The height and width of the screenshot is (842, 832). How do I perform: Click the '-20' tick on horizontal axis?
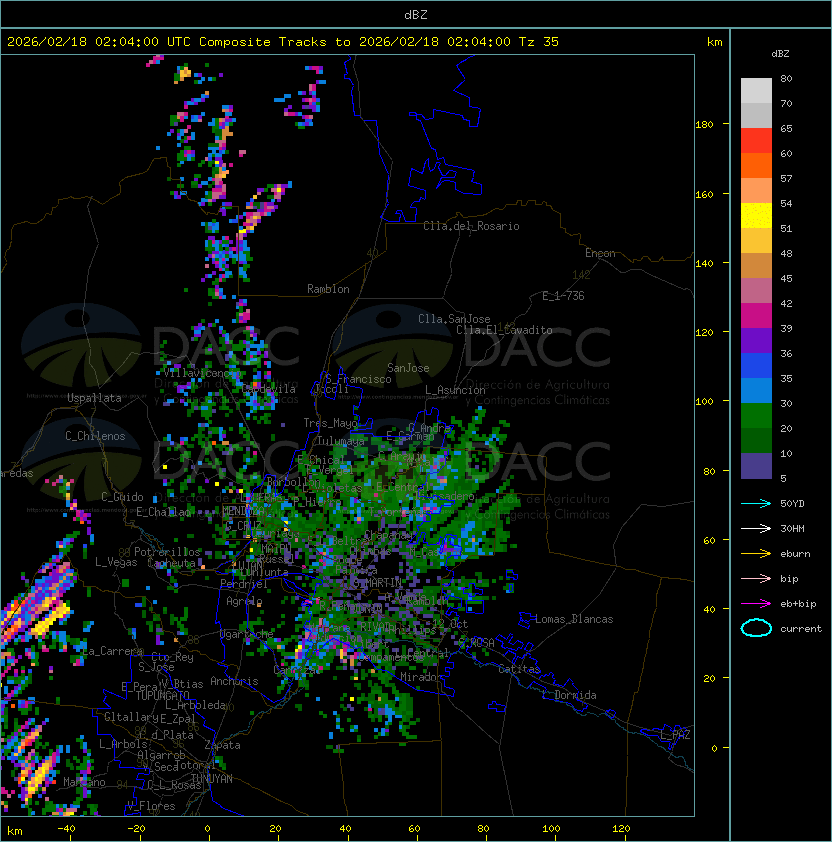(x=136, y=829)
